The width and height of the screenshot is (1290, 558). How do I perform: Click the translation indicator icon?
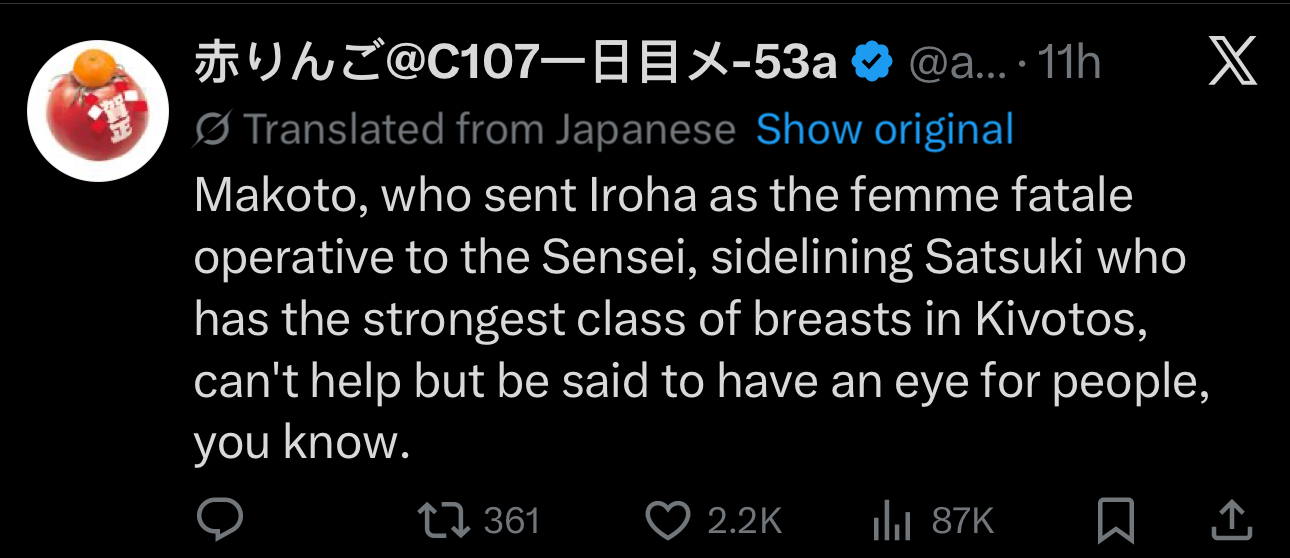point(214,130)
